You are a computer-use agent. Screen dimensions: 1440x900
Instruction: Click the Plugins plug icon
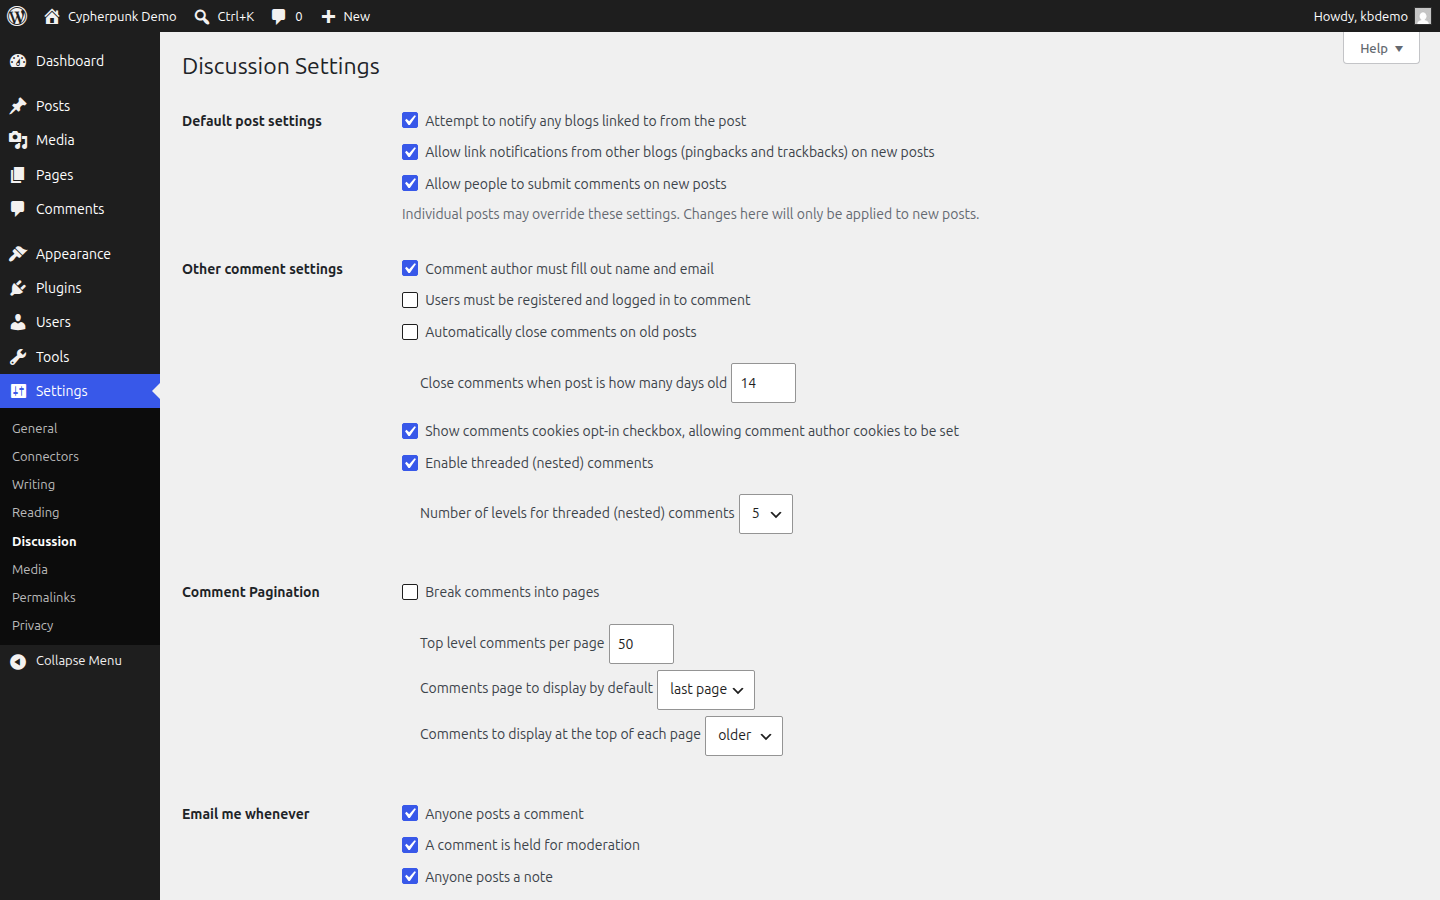coord(18,288)
